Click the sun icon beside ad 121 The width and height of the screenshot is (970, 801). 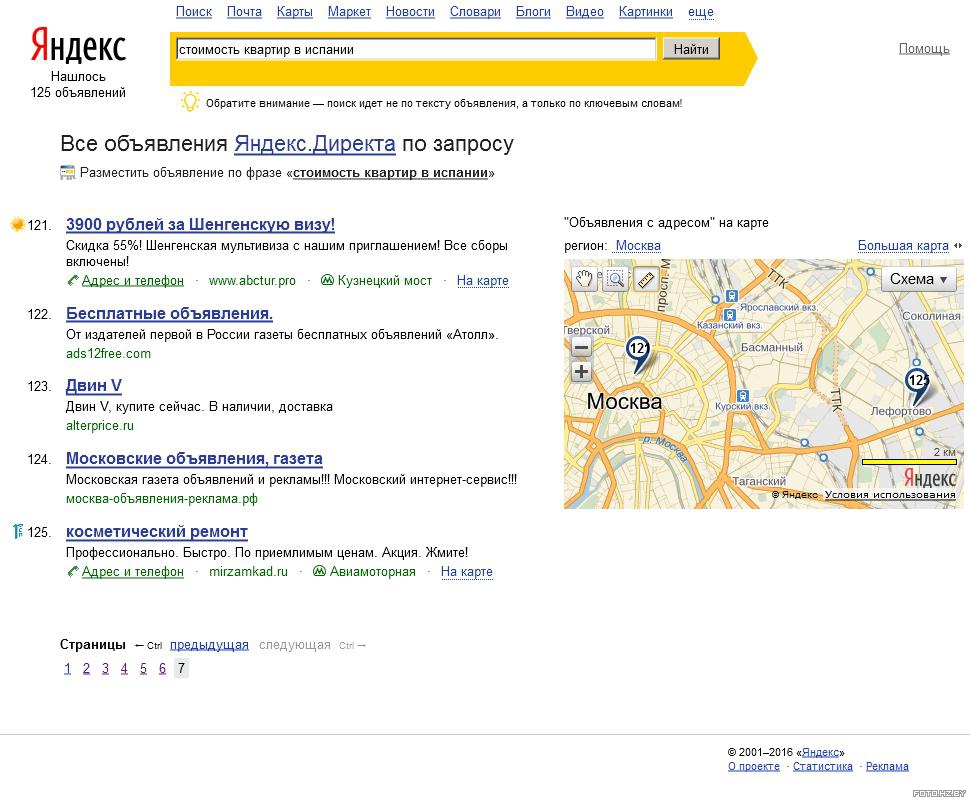click(x=17, y=224)
